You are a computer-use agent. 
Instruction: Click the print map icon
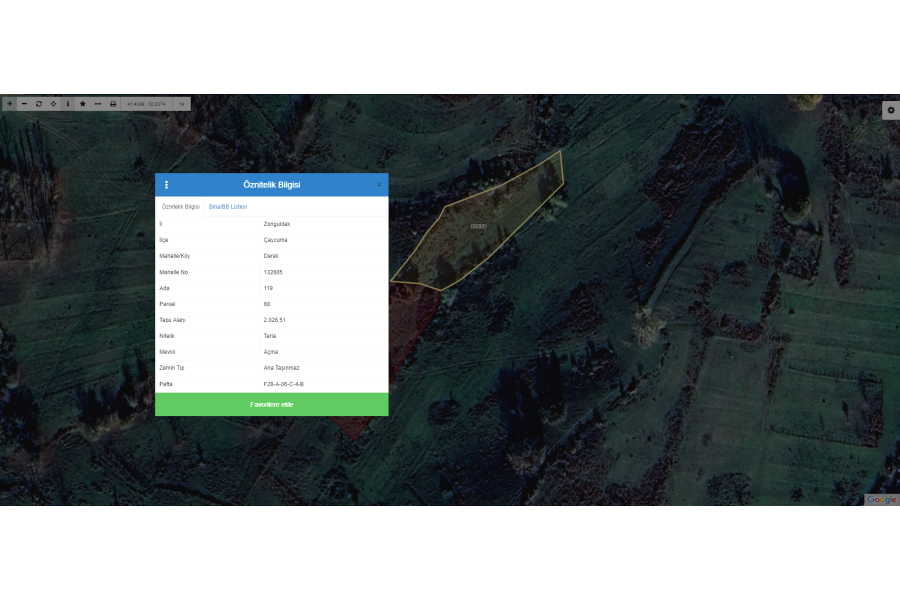pyautogui.click(x=113, y=104)
